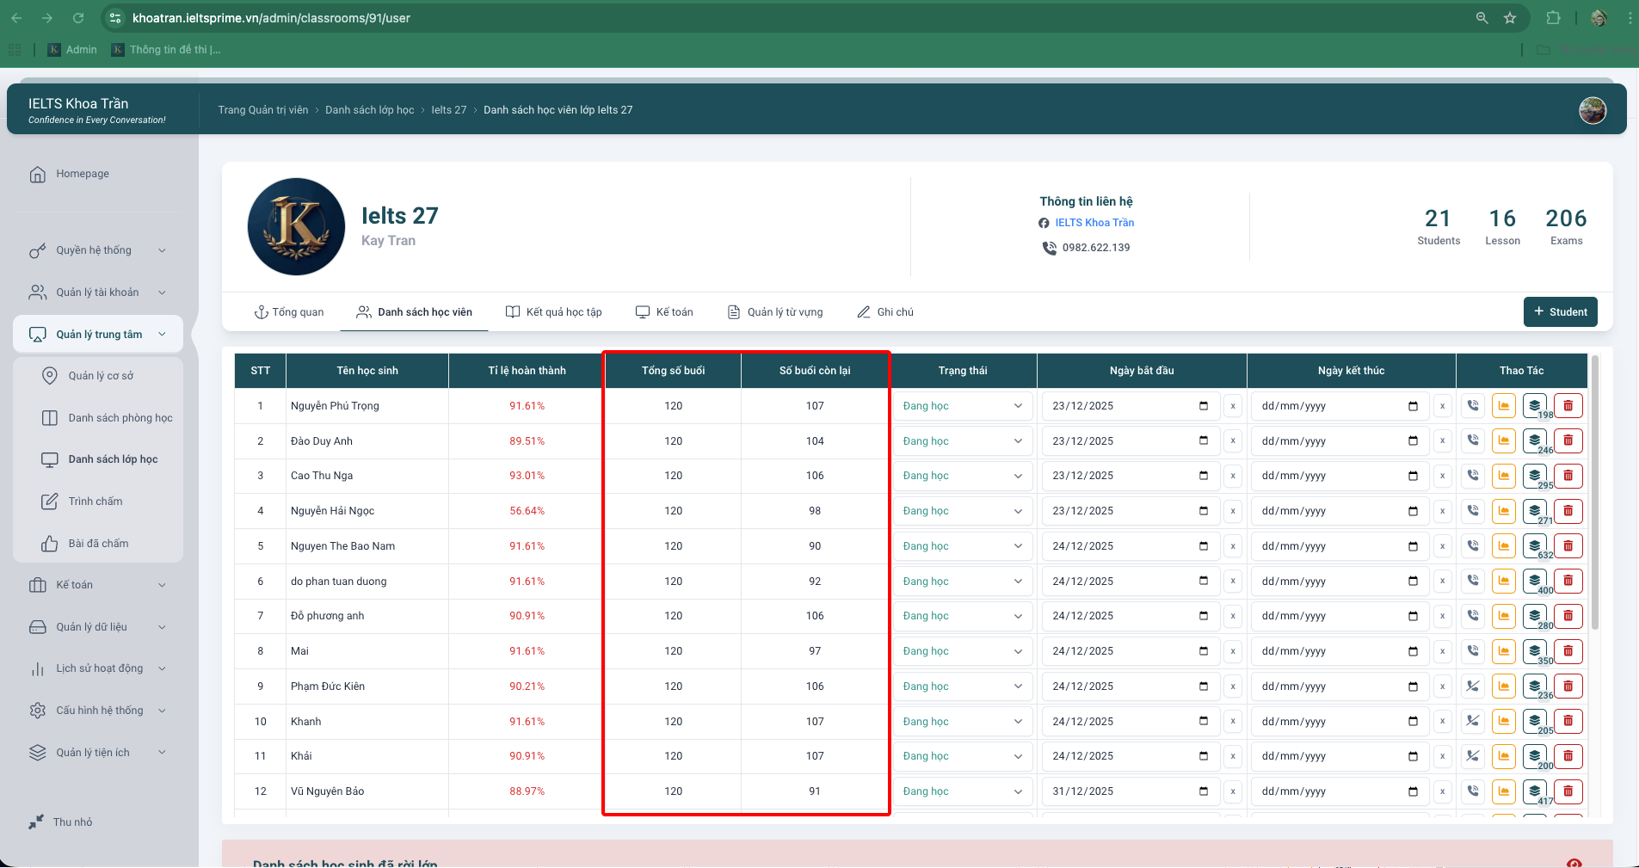Viewport: 1639px width, 868px height.
Task: Open the orange chart icon for Đào Duy Anh
Action: [1503, 441]
